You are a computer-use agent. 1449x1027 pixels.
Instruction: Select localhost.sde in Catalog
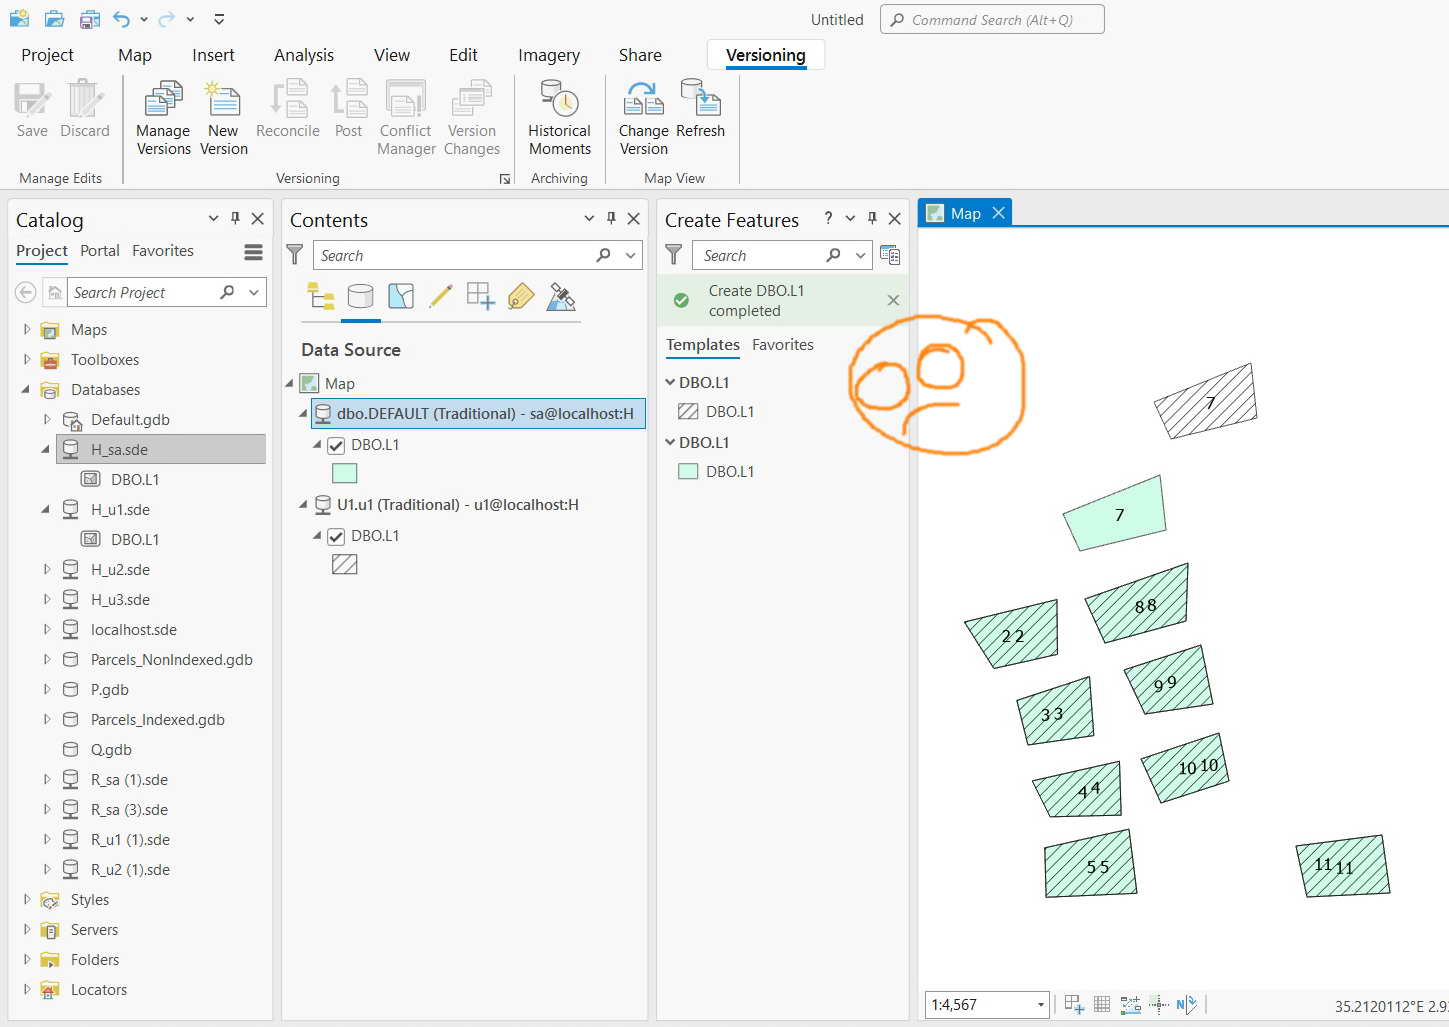tap(134, 630)
